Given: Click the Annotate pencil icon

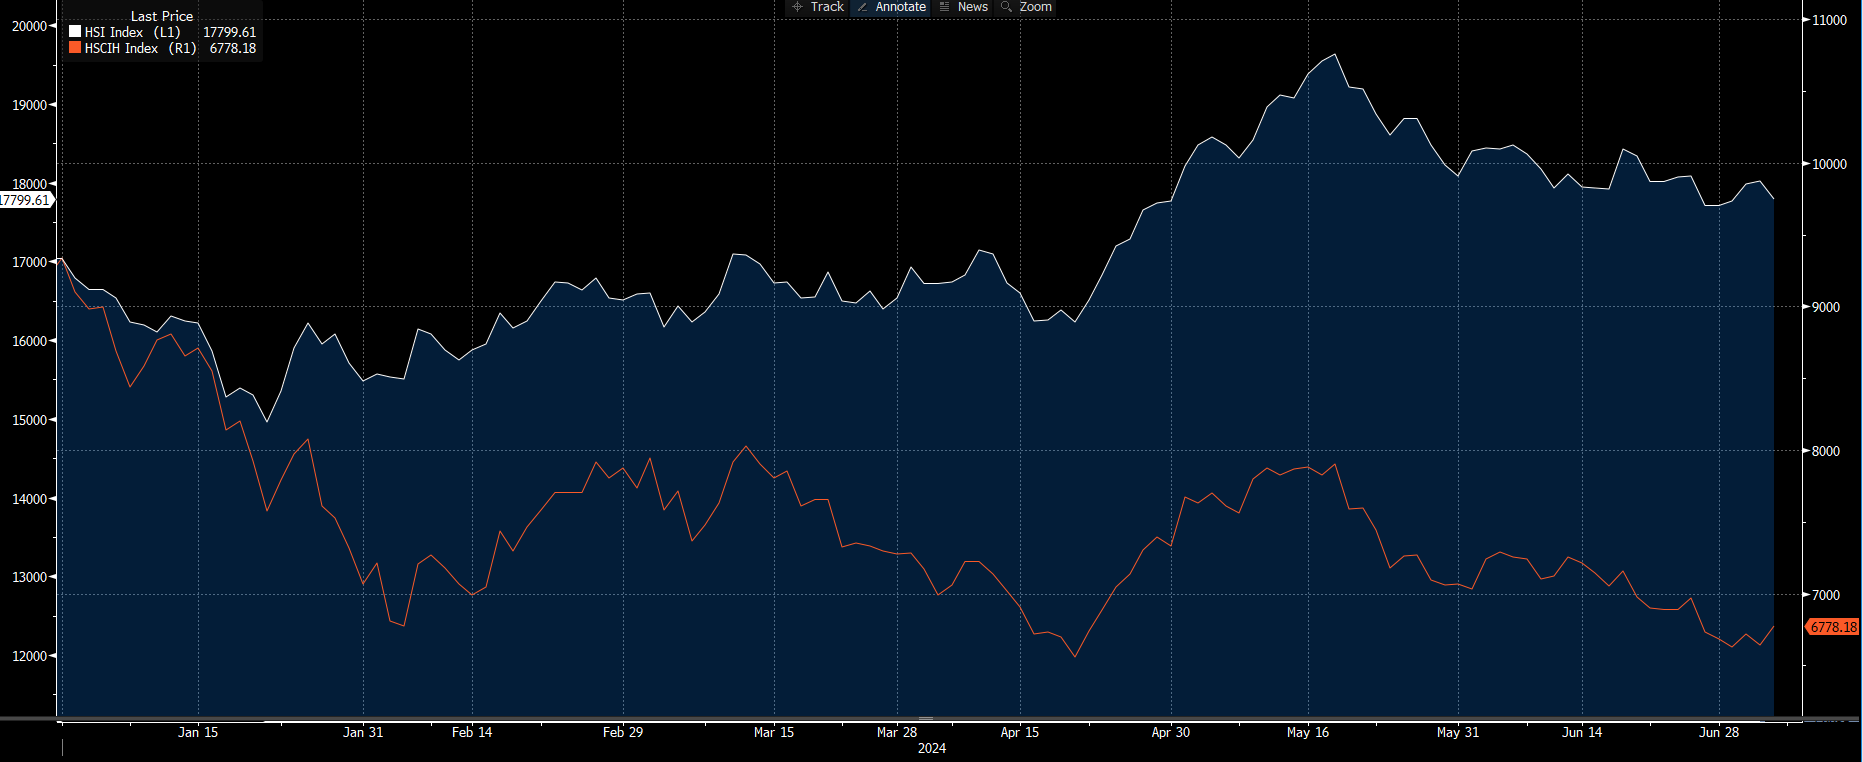Looking at the screenshot, I should tap(863, 7).
